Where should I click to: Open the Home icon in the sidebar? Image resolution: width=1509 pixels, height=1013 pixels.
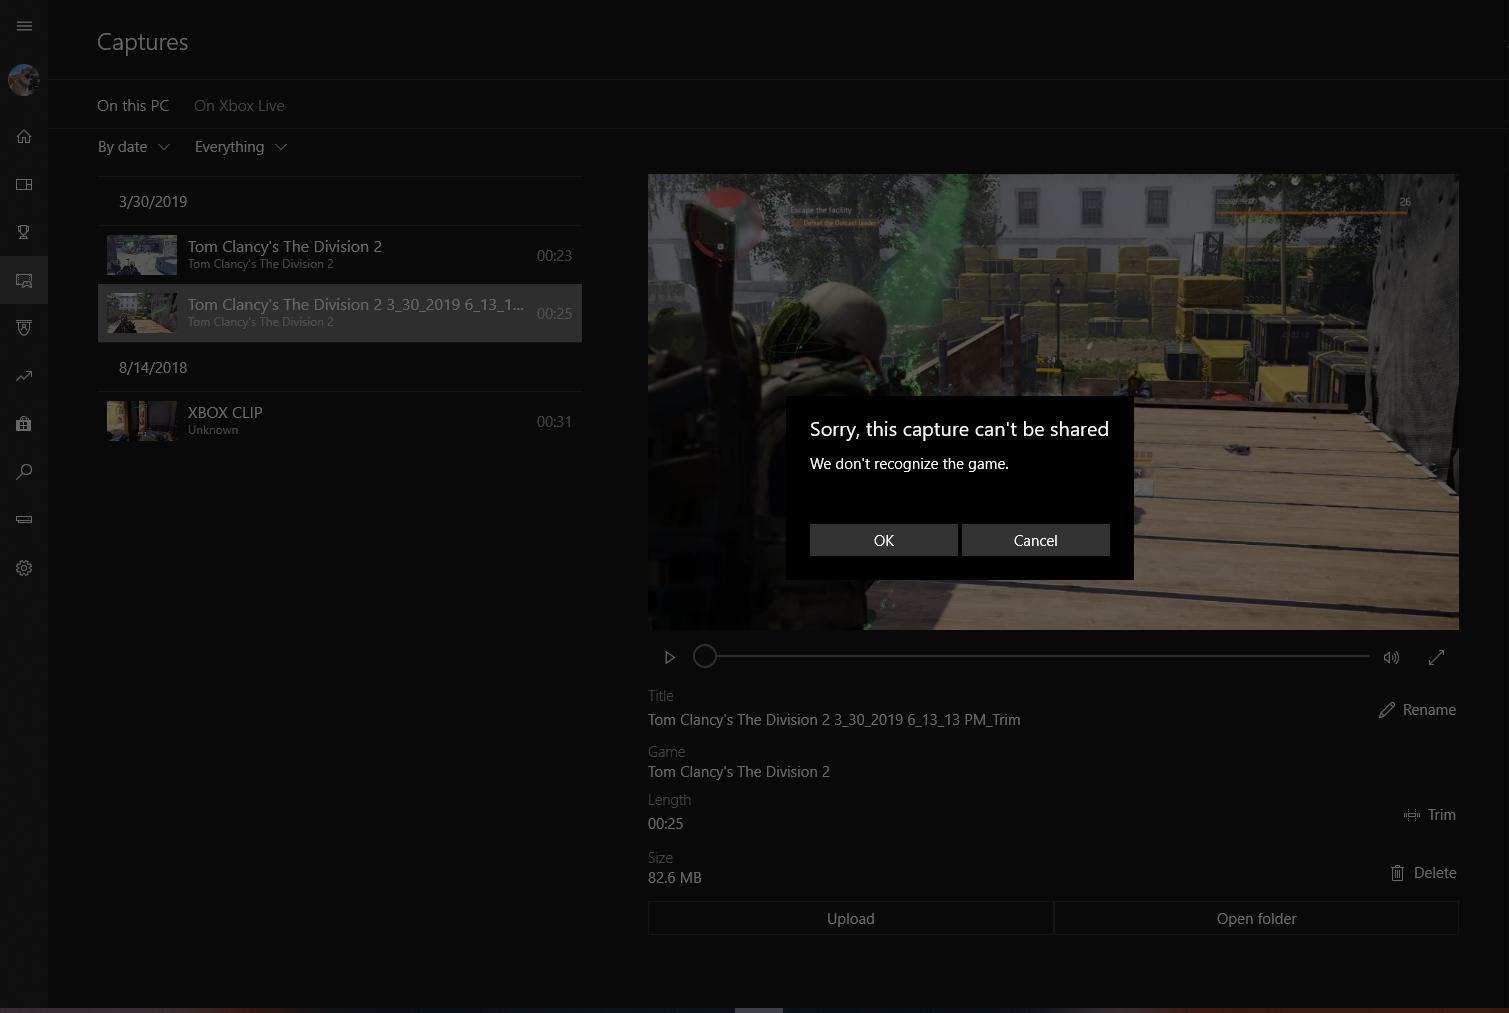click(24, 136)
